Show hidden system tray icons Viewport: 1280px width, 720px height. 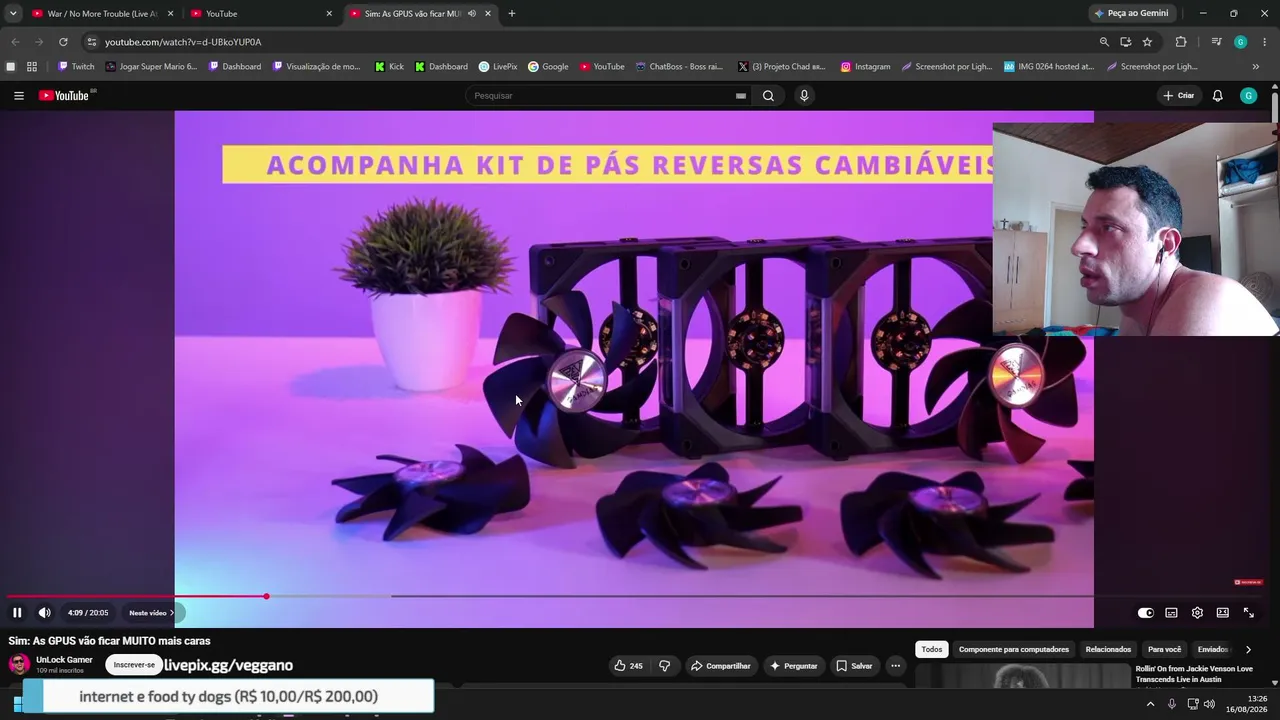[1150, 704]
